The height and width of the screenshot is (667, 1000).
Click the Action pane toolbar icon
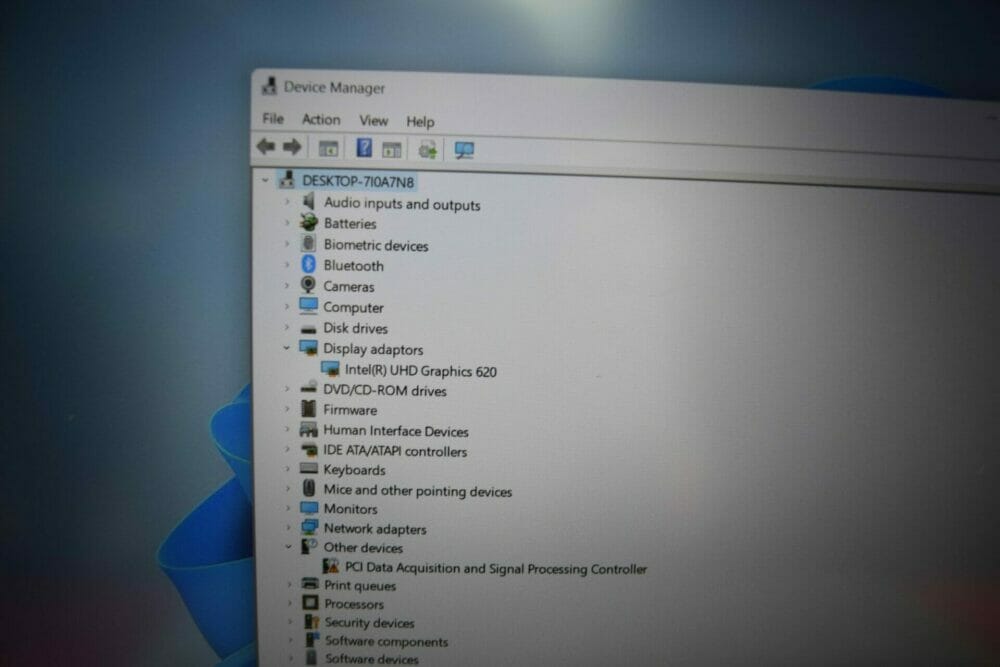(392, 150)
